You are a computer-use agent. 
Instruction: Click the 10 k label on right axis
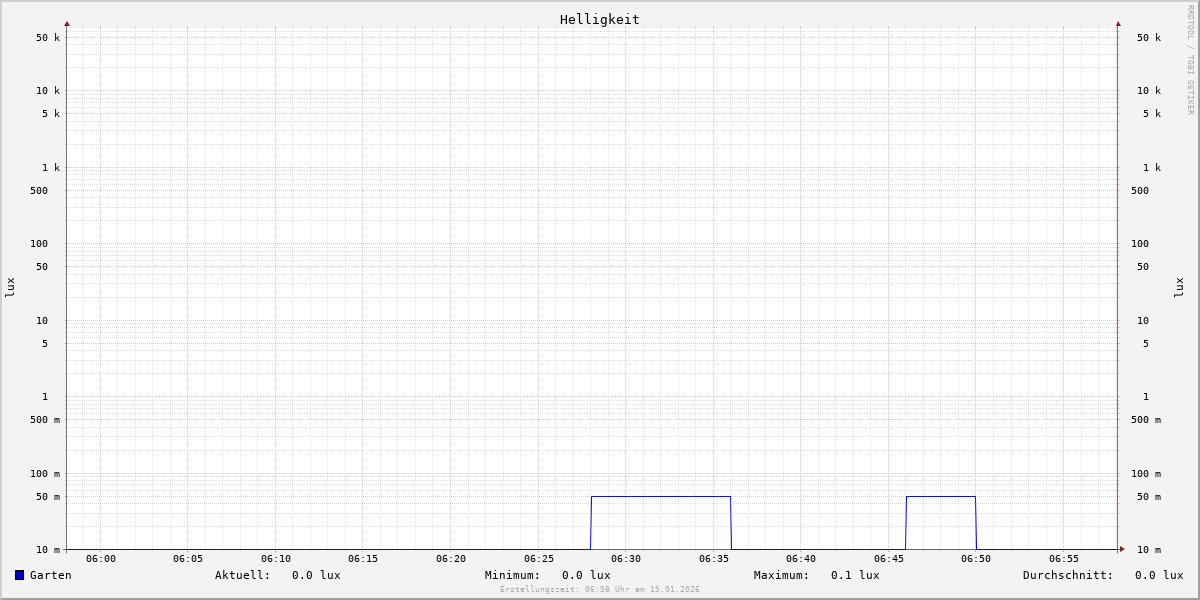[x=1149, y=91]
